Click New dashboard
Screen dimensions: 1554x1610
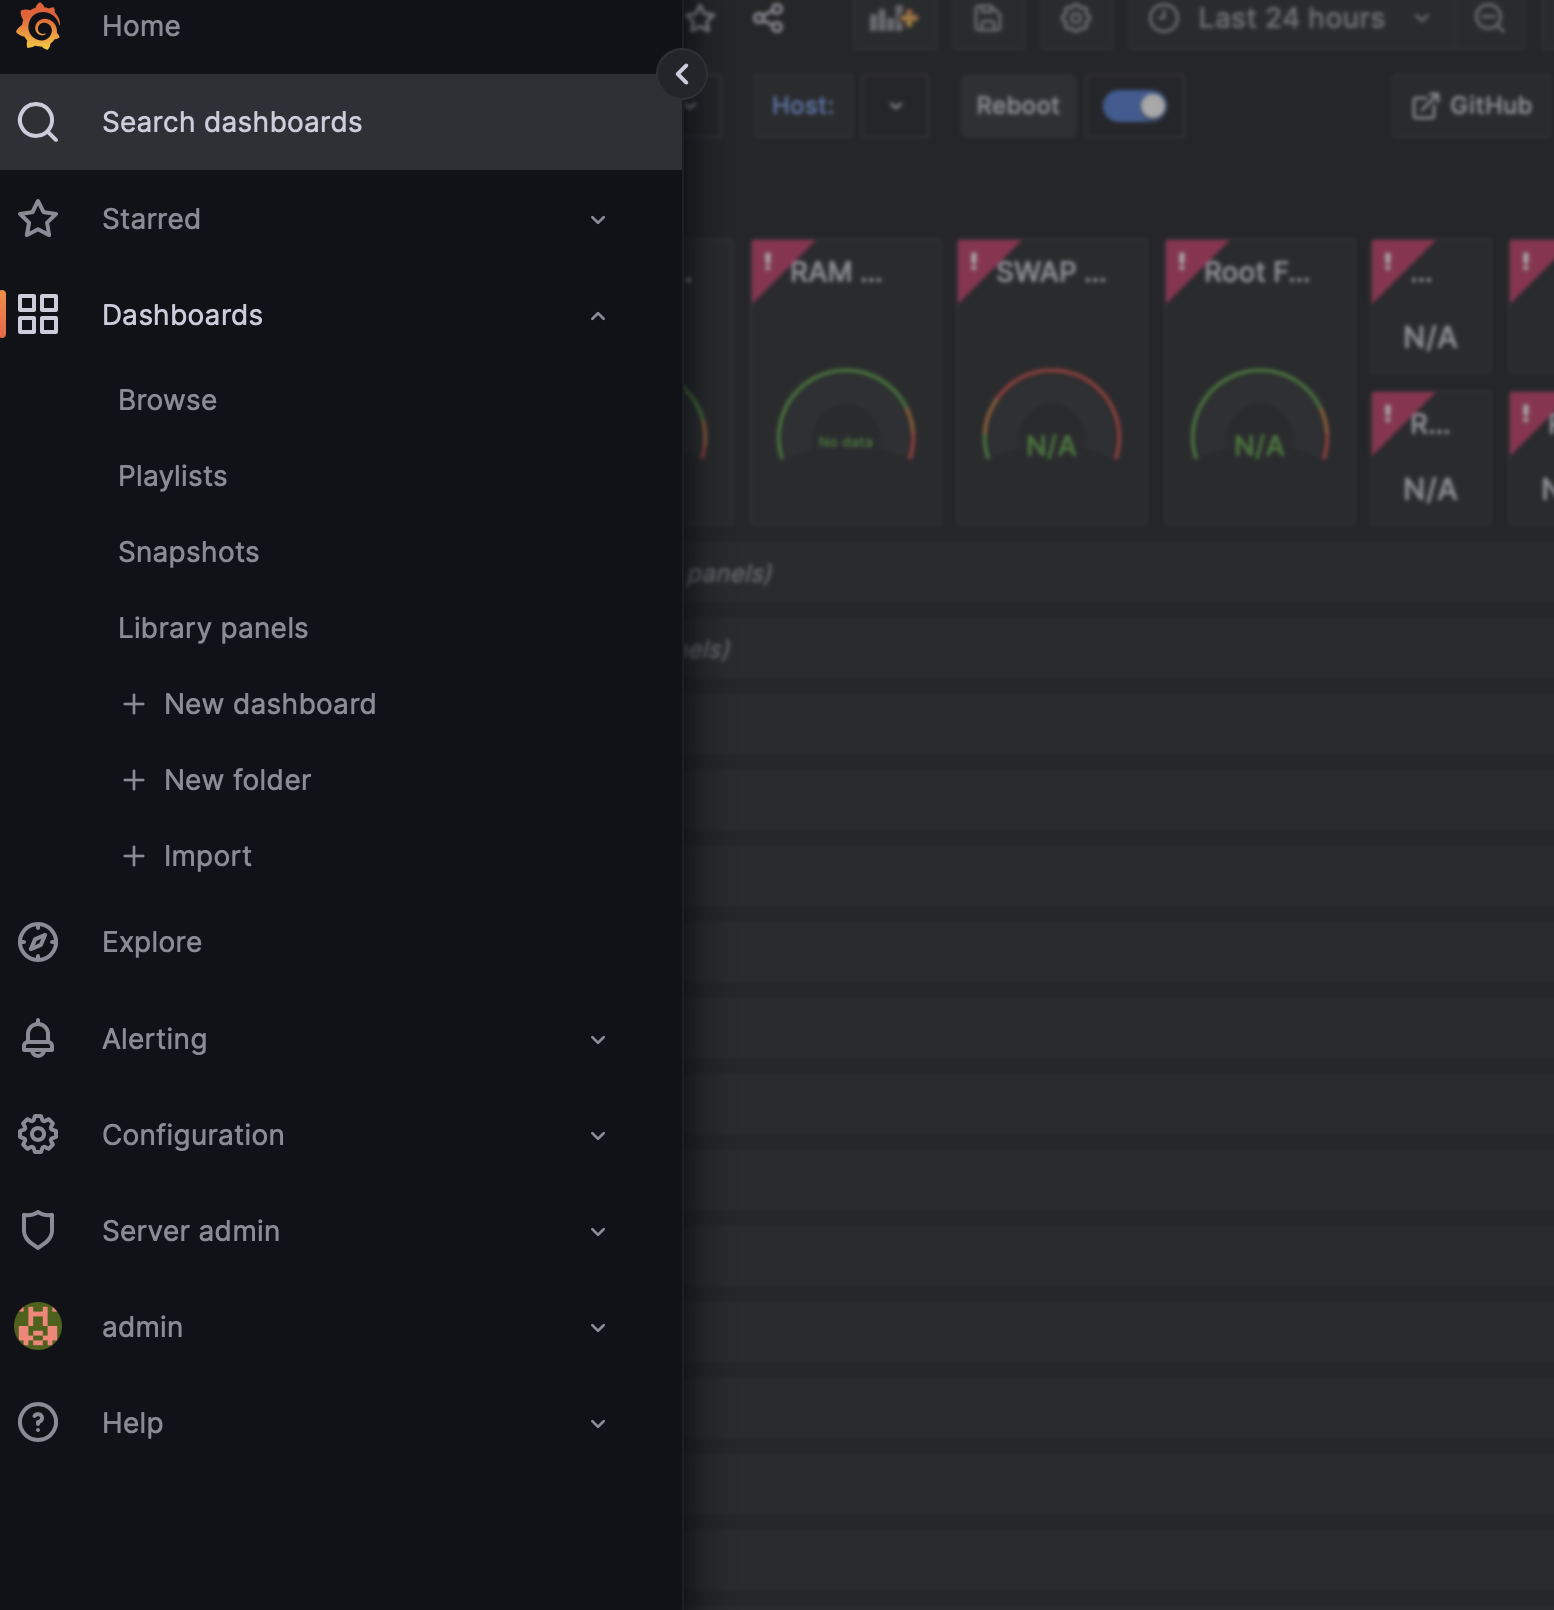click(249, 704)
